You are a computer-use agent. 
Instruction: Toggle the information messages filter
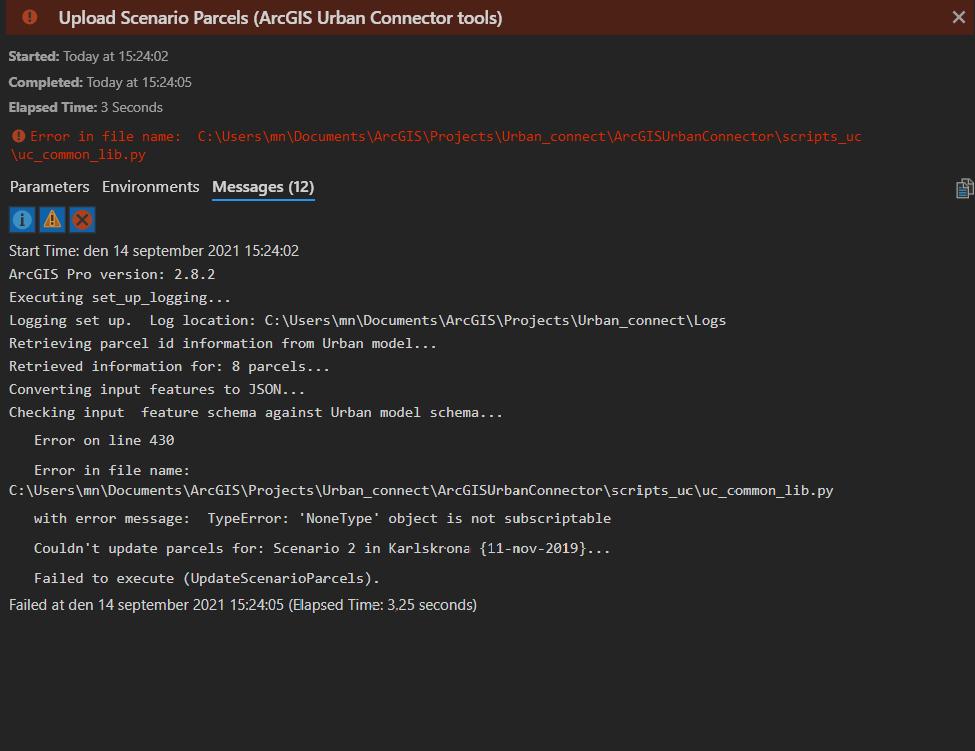[22, 220]
